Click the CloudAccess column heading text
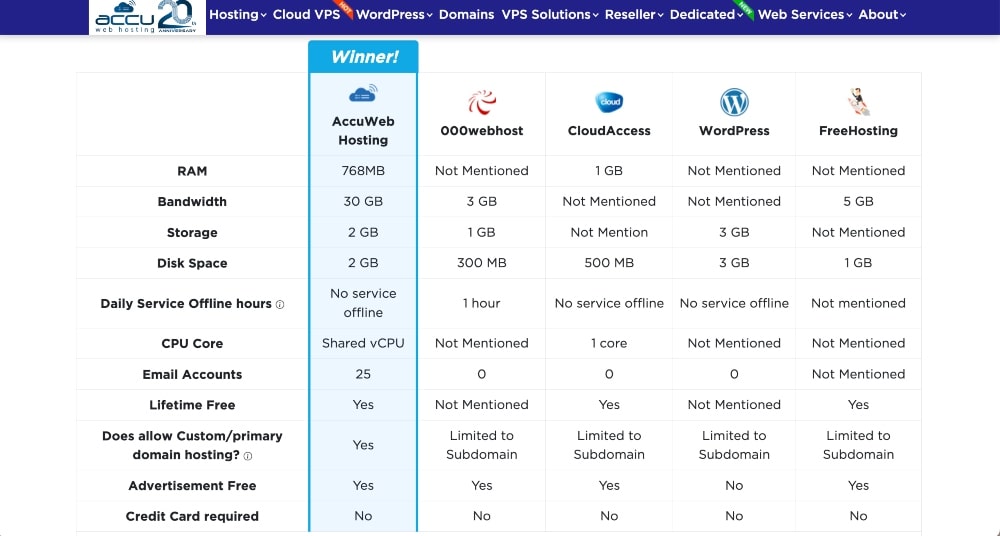Screen dimensions: 1000x536 609,131
